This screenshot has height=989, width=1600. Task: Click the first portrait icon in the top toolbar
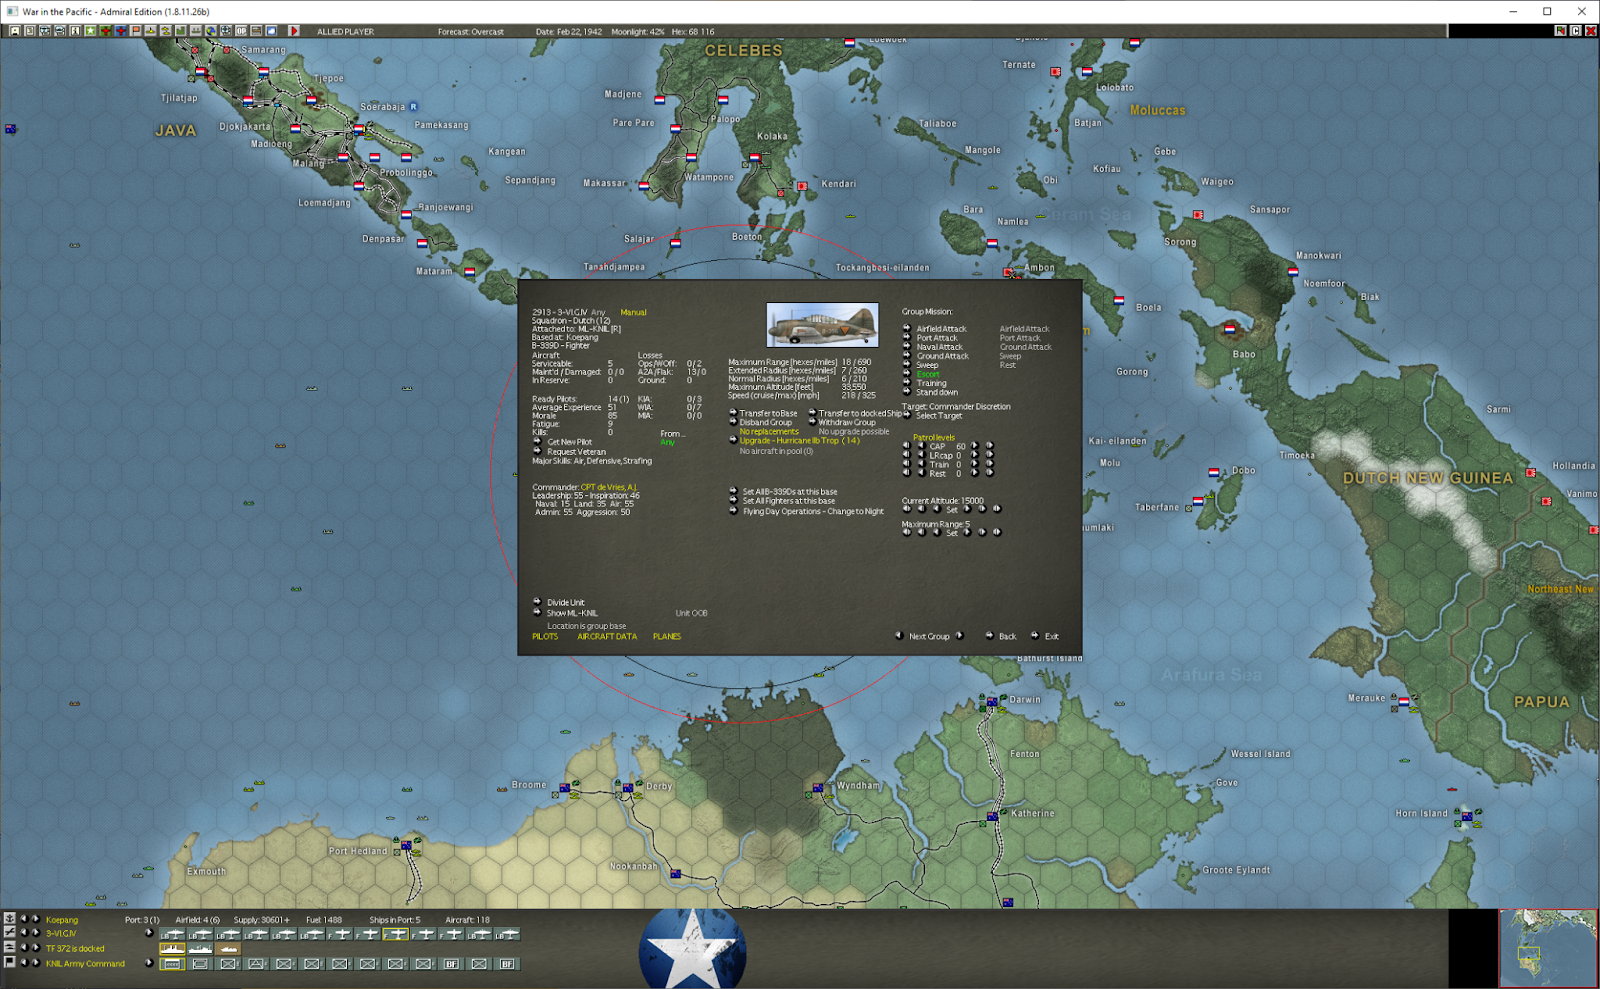[15, 31]
